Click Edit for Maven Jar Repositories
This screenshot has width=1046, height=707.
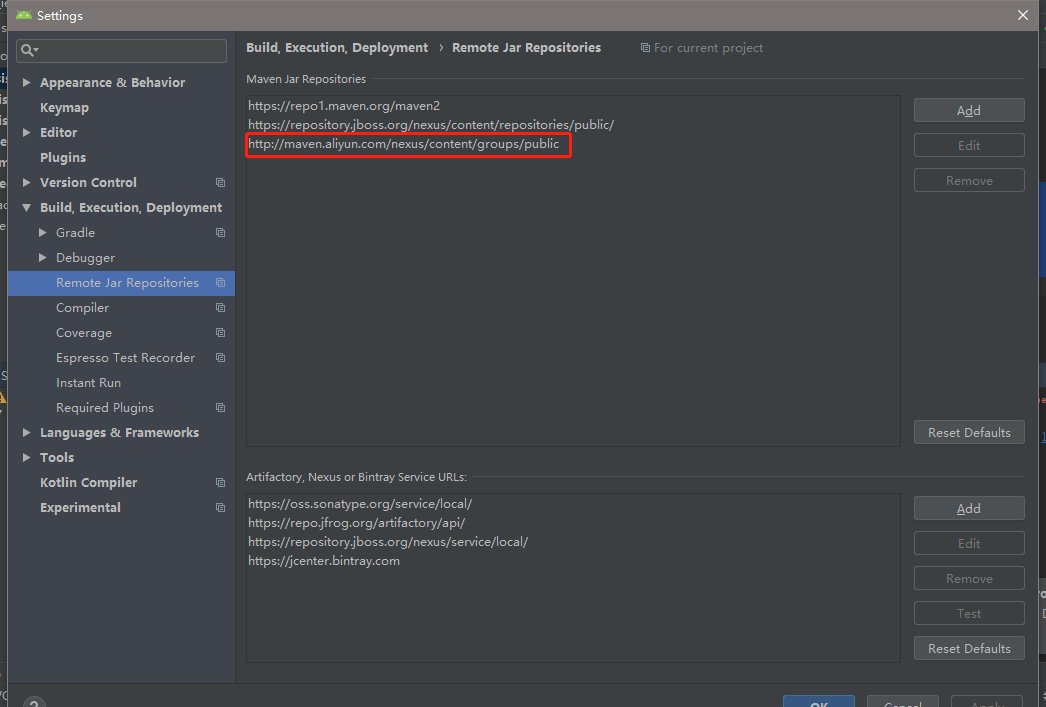click(969, 145)
